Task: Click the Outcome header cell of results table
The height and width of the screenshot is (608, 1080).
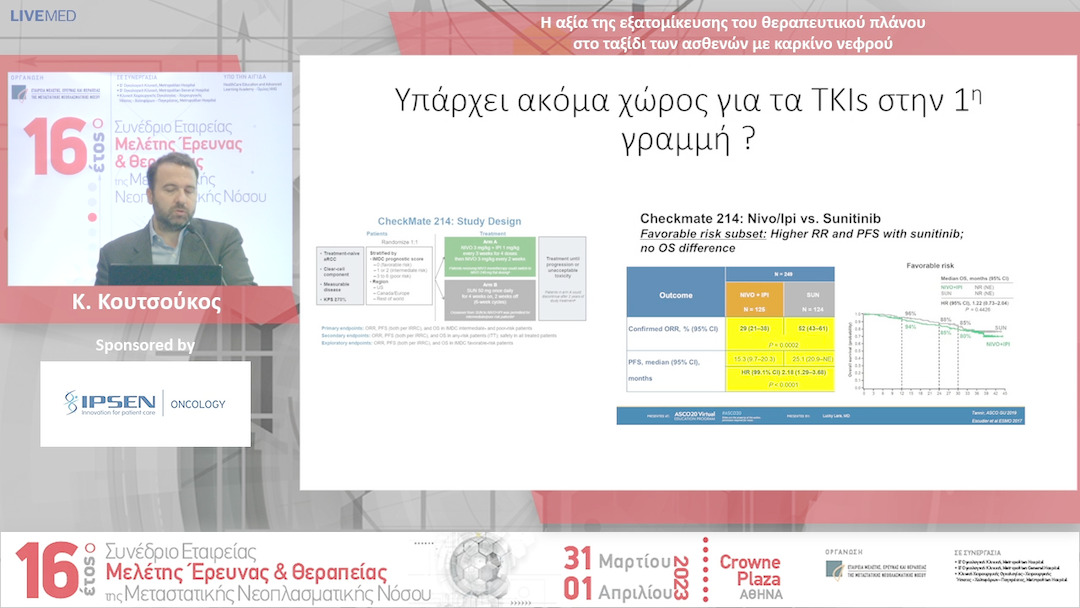Action: (677, 295)
